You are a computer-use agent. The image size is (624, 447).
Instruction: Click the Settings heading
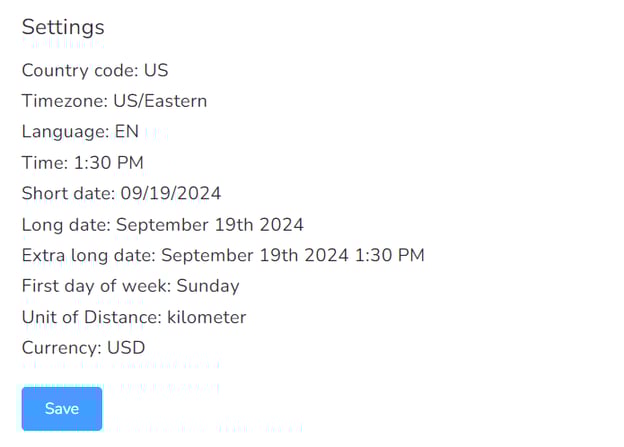[63, 27]
